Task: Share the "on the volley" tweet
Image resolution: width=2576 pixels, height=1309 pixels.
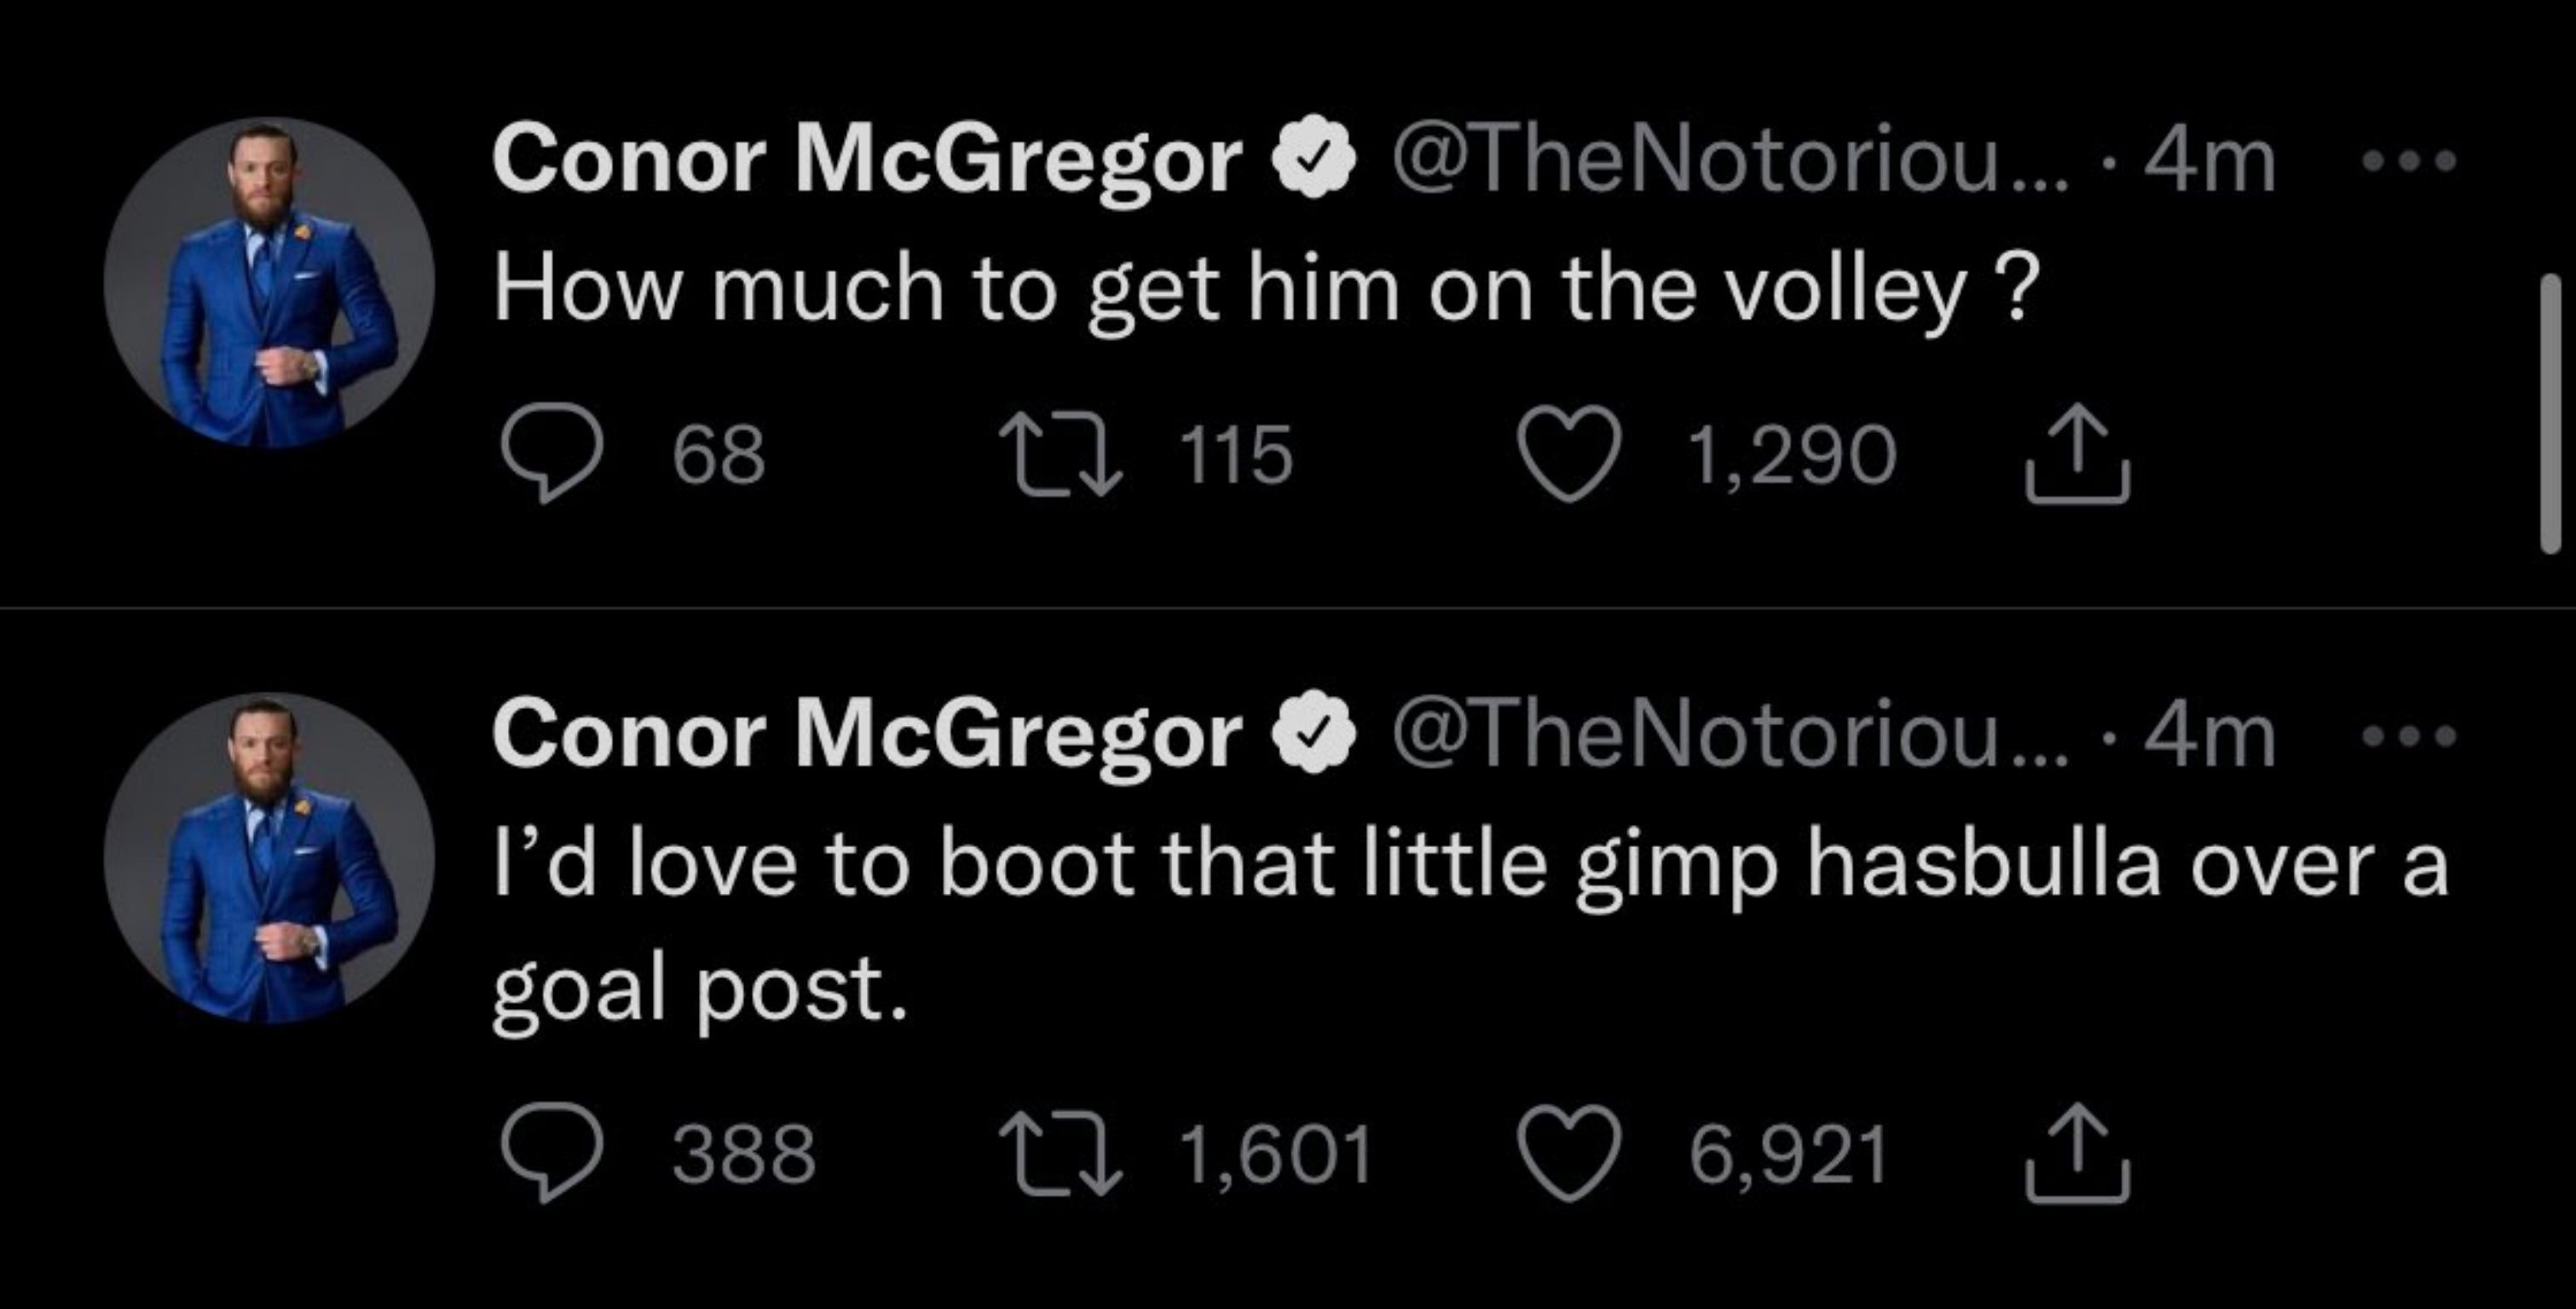Action: pyautogui.click(x=2078, y=453)
